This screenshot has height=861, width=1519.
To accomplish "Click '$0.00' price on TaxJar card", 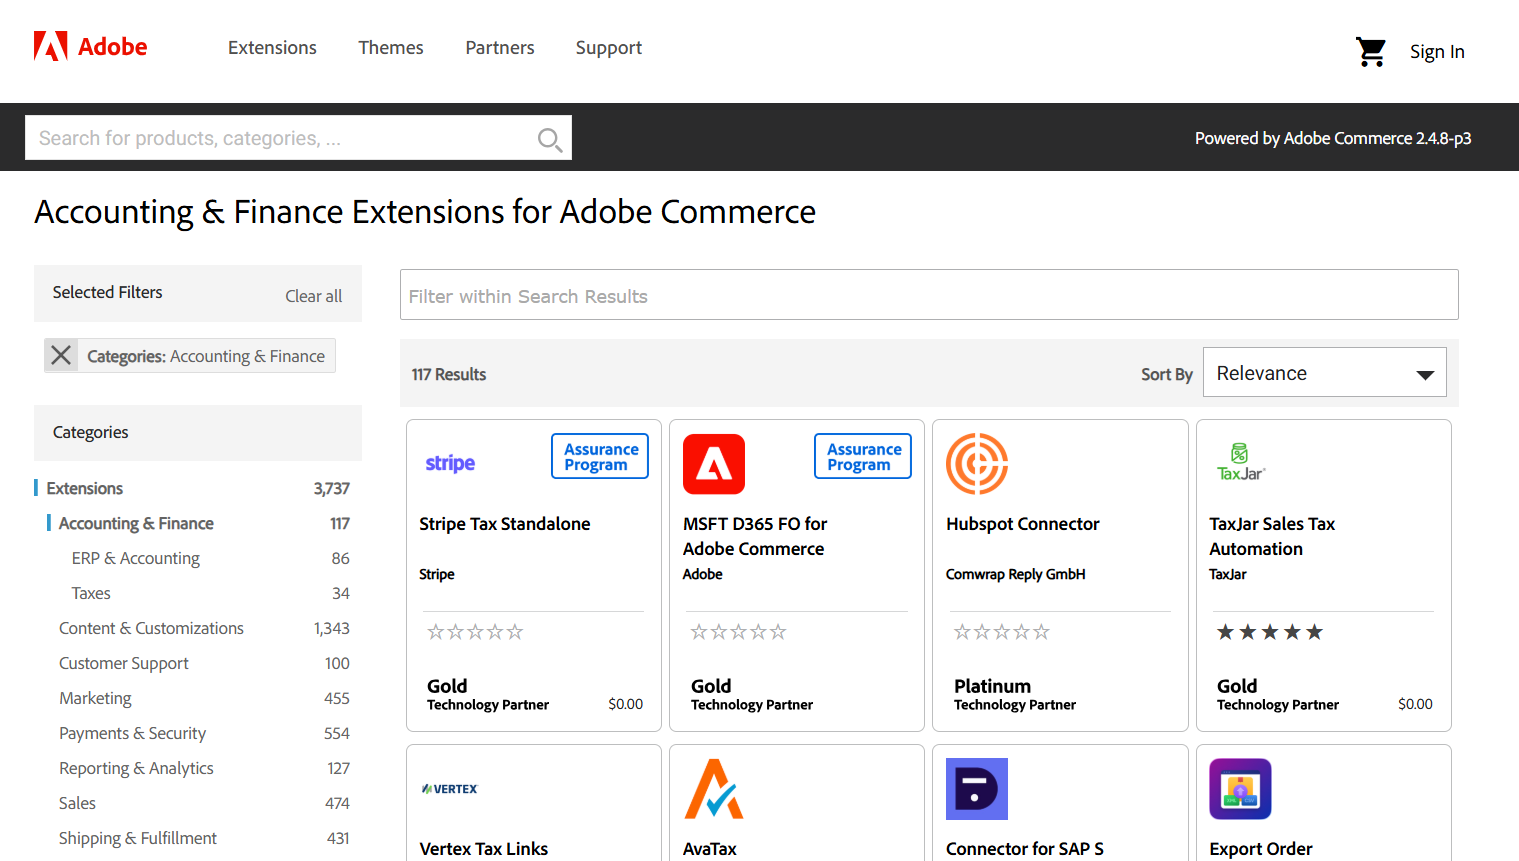I will pos(1415,704).
